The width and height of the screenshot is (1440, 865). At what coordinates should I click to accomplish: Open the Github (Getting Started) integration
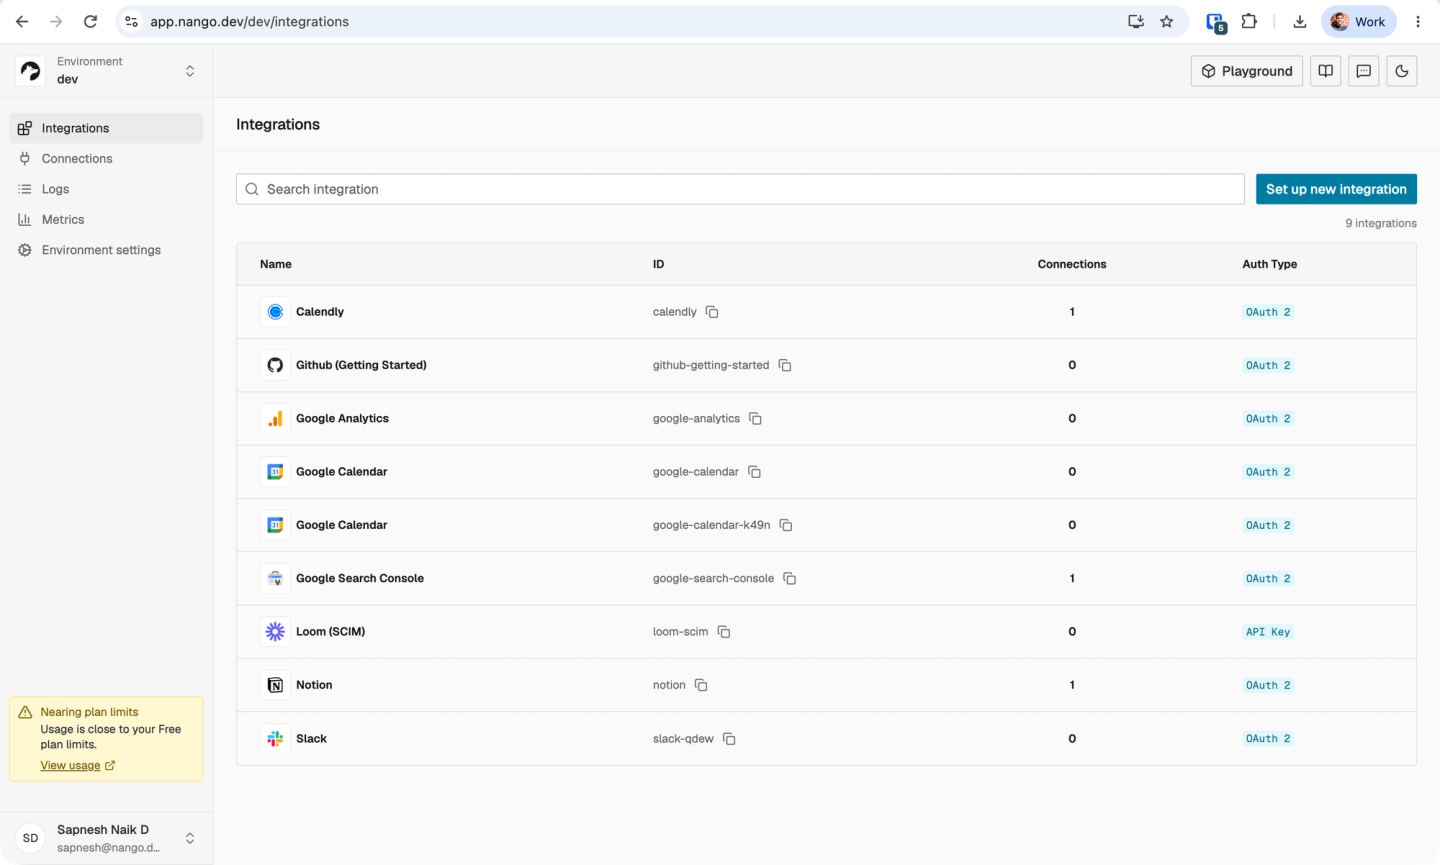[826, 365]
